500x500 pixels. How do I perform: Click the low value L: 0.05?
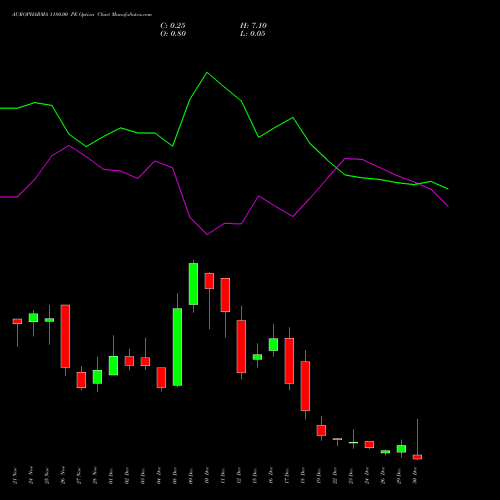253,34
